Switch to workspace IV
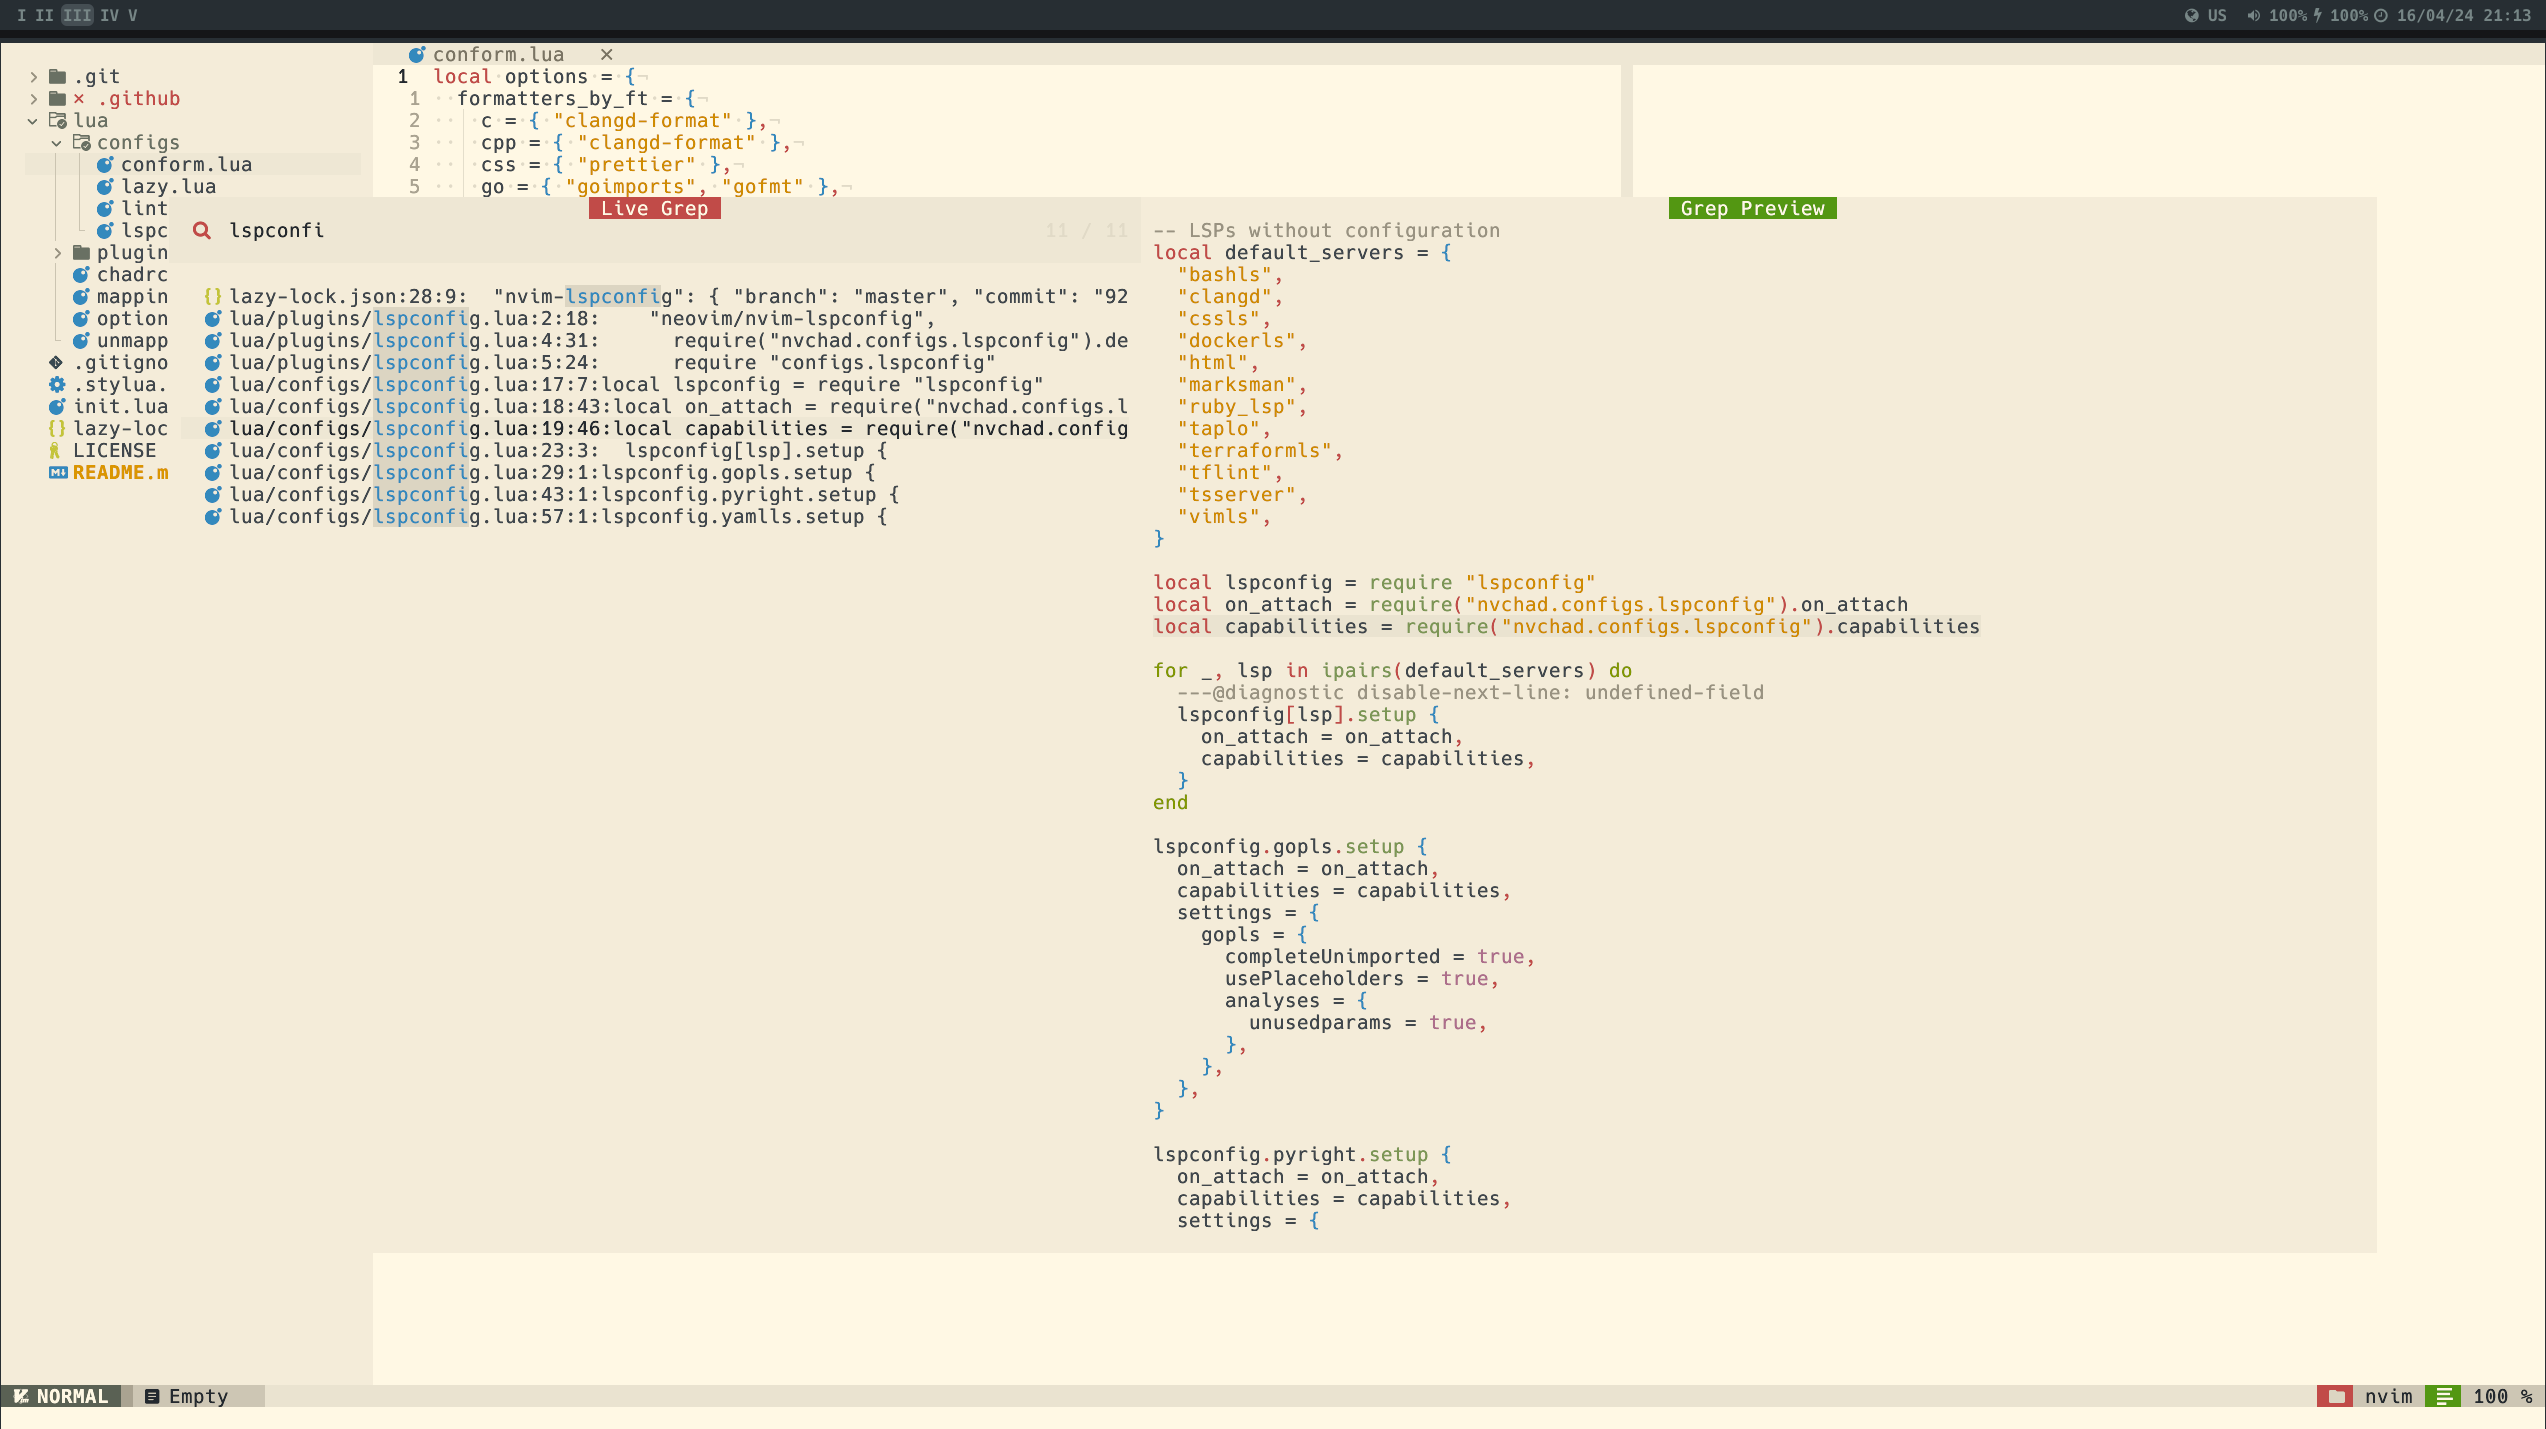This screenshot has height=1429, width=2546. pyautogui.click(x=109, y=15)
